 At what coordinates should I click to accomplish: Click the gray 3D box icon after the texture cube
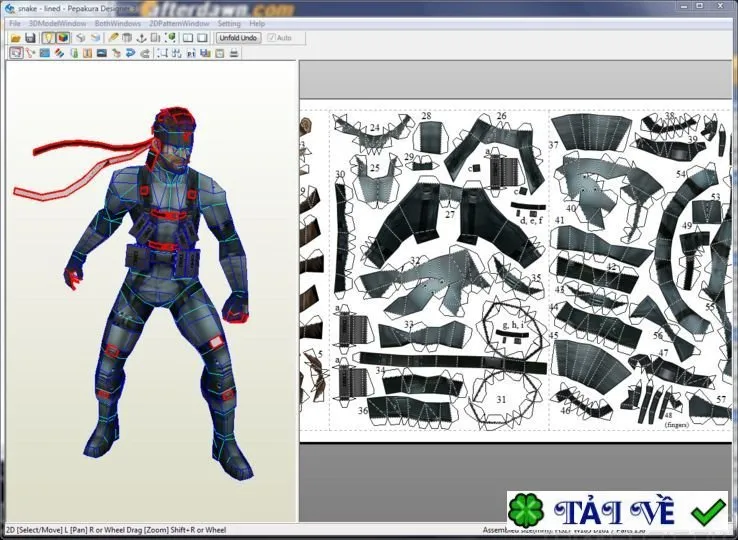(x=81, y=38)
